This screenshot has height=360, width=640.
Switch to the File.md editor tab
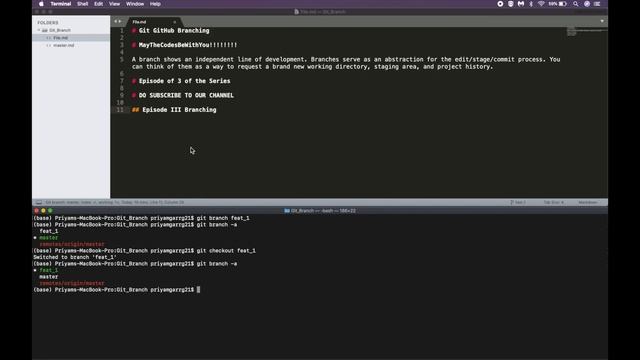[139, 22]
